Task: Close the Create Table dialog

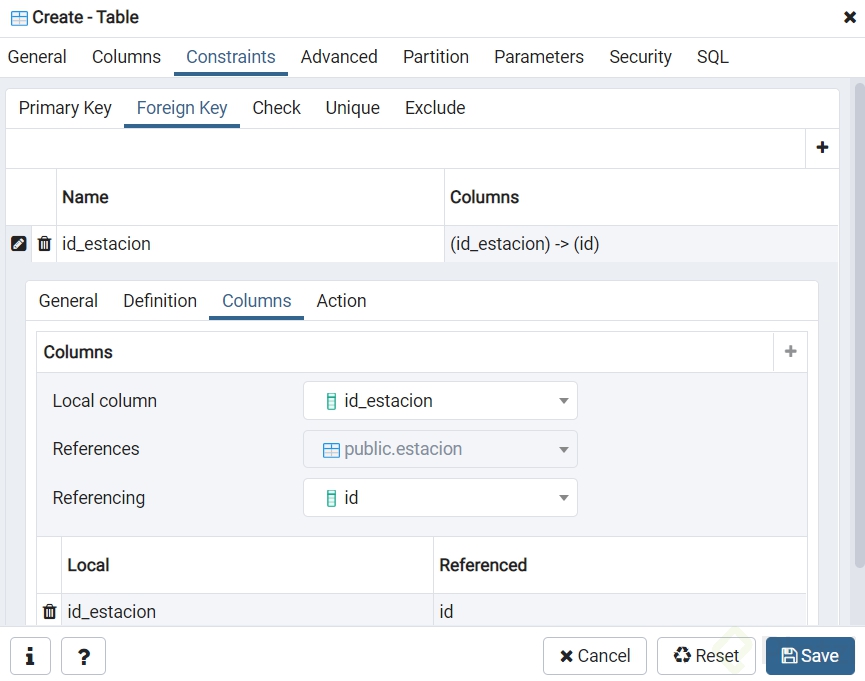Action: tap(850, 17)
